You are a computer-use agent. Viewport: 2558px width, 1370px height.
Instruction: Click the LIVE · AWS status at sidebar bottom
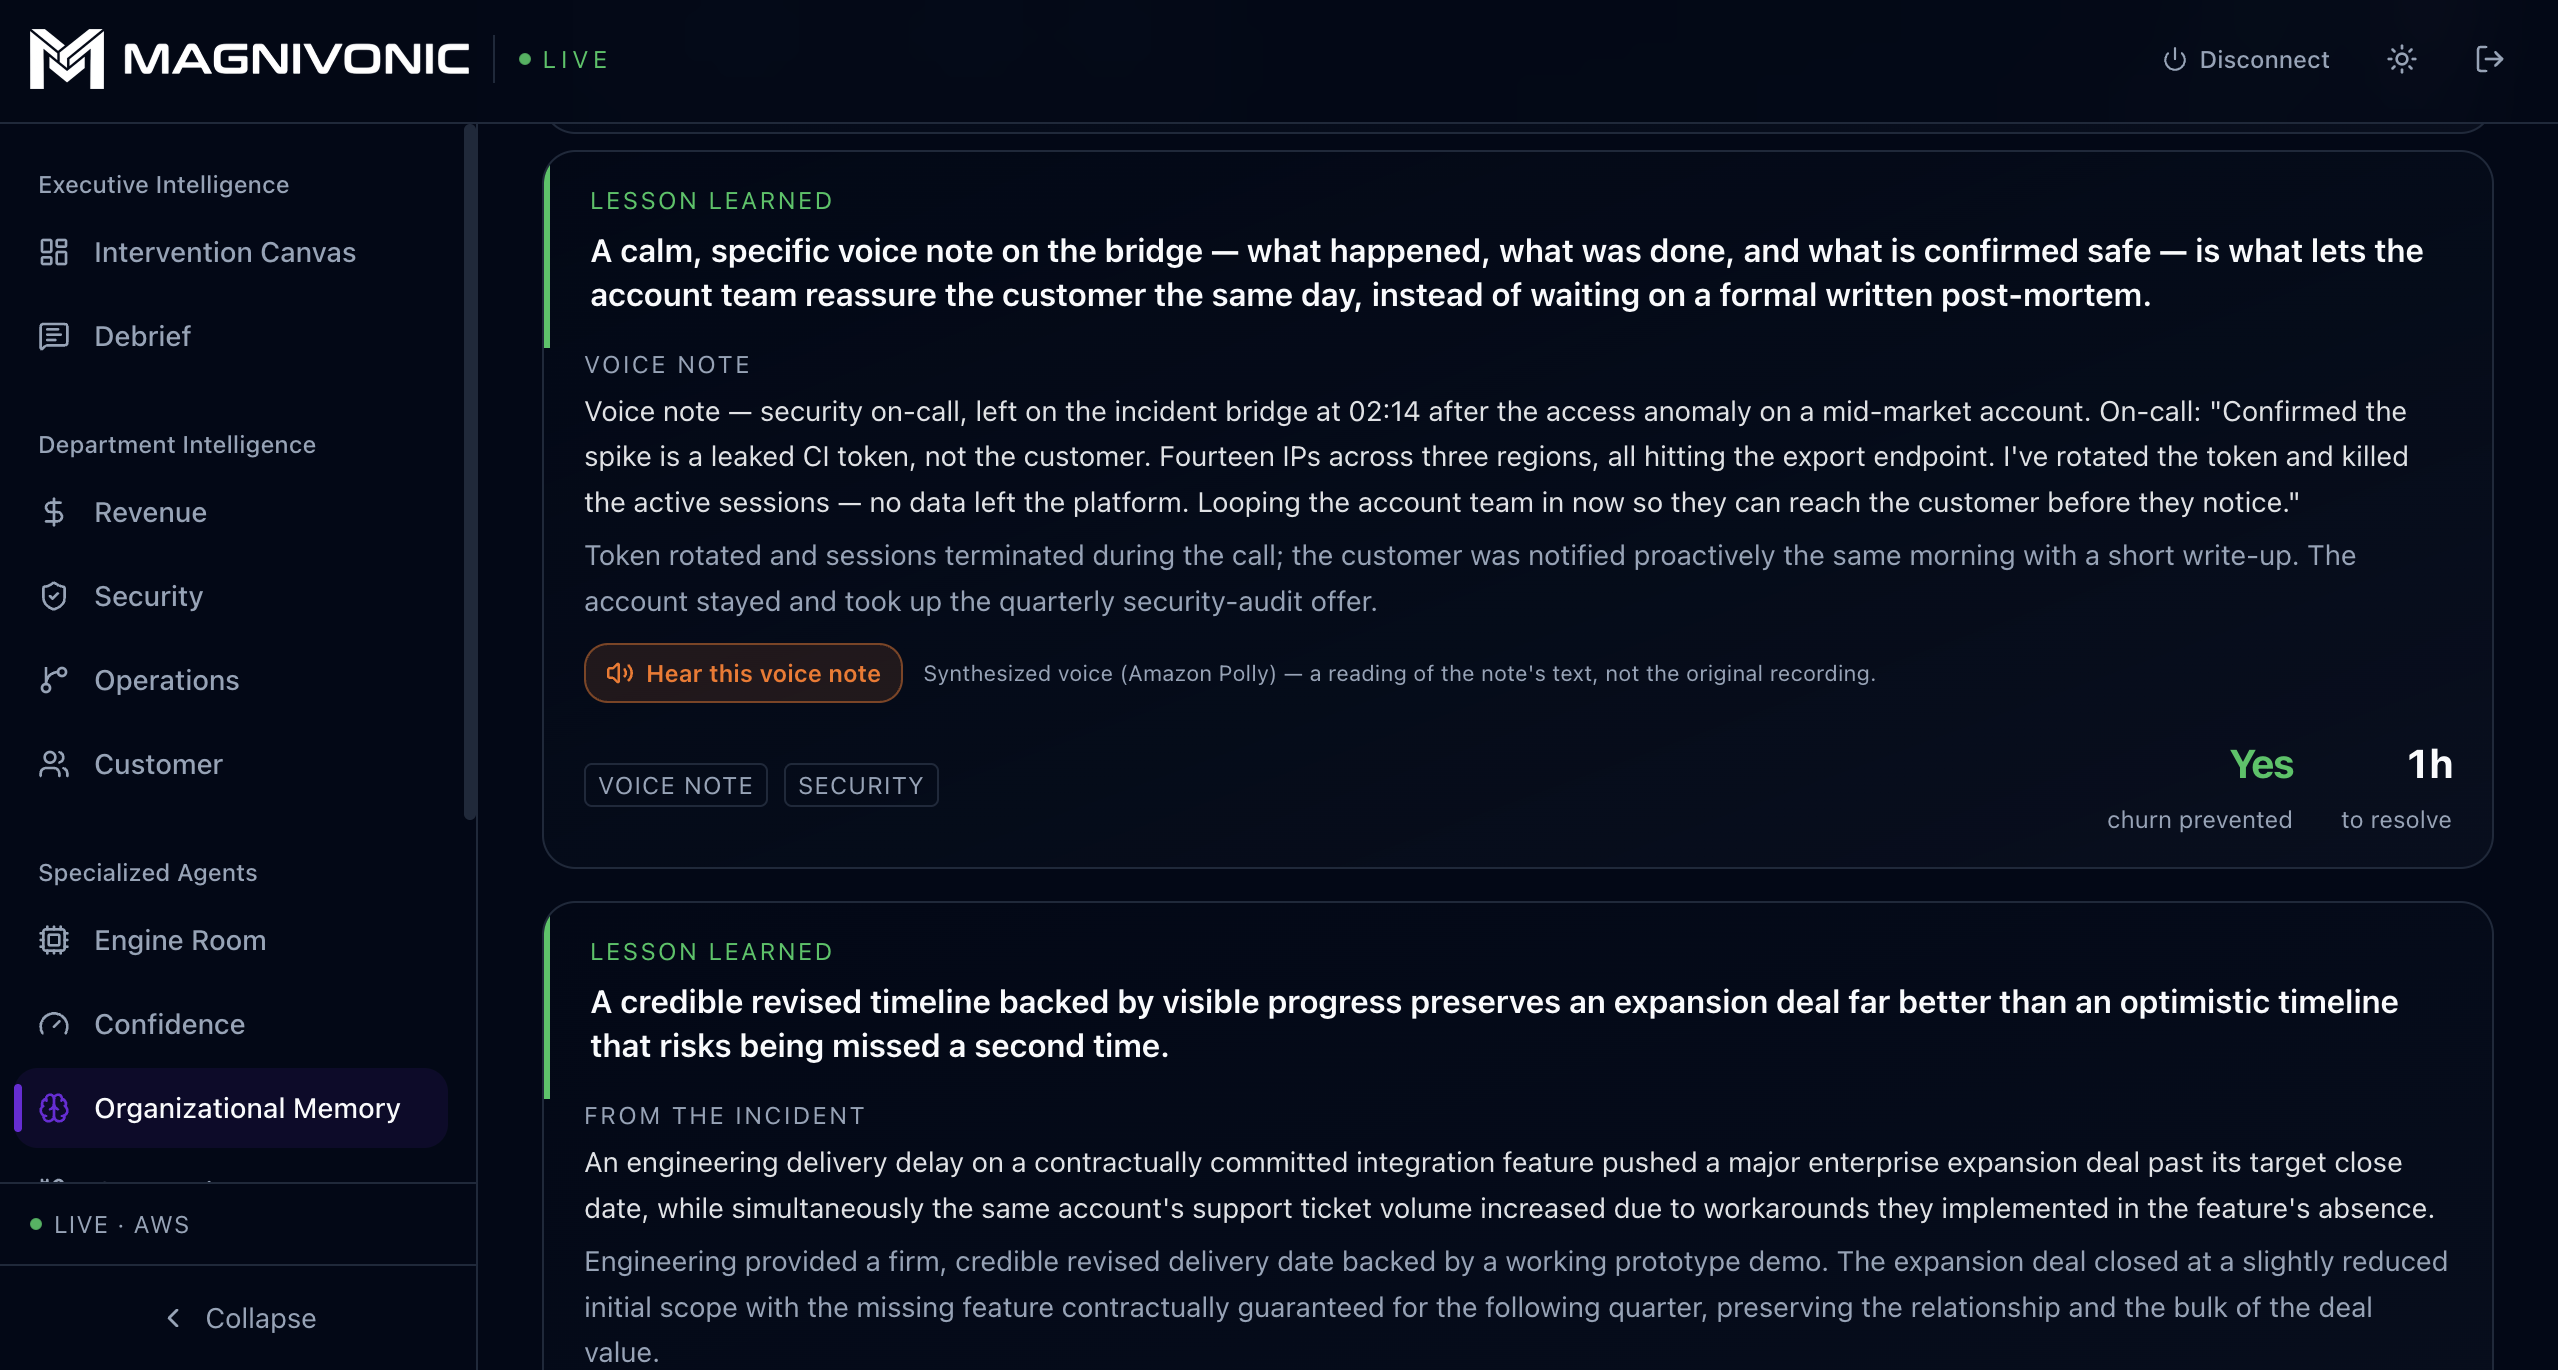coord(110,1224)
